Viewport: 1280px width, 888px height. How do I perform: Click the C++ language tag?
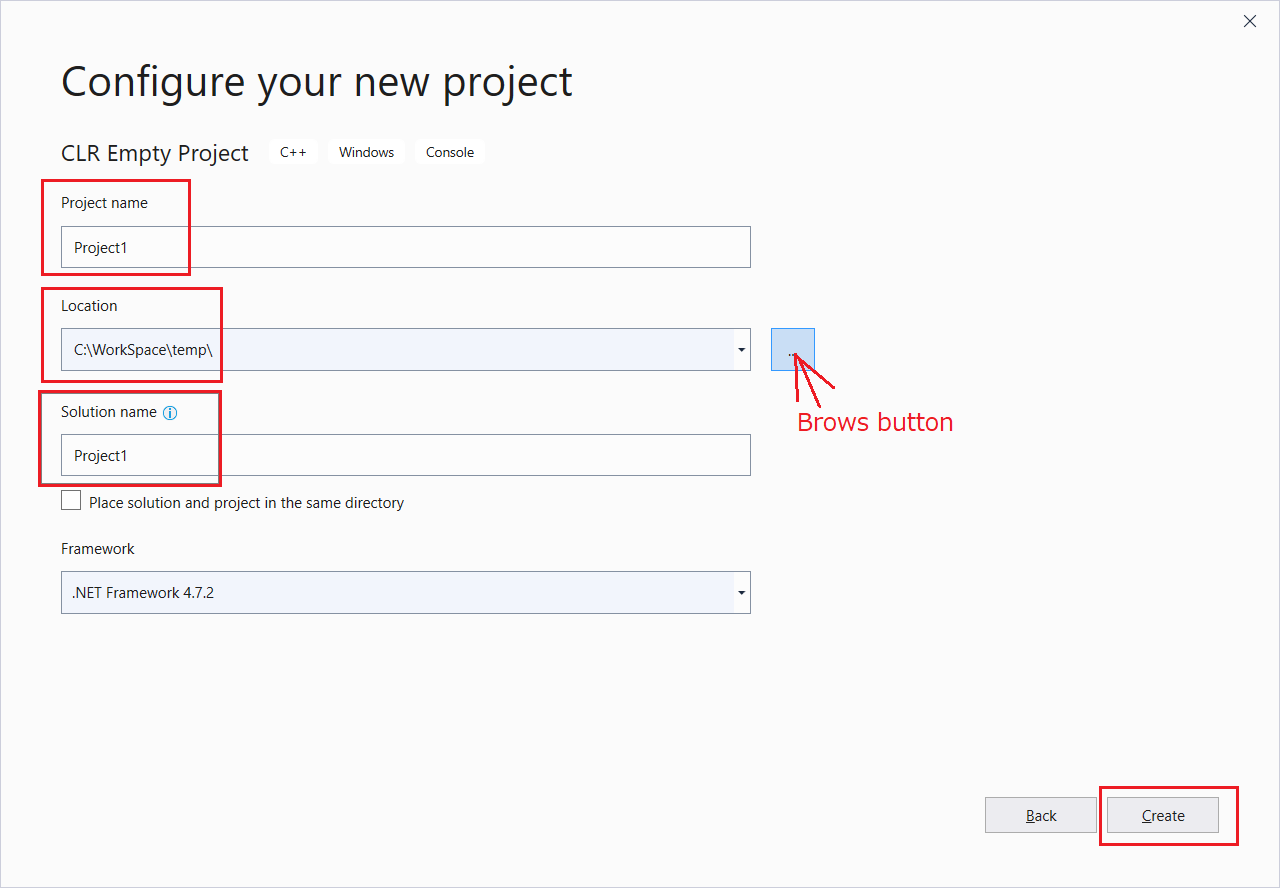[293, 152]
